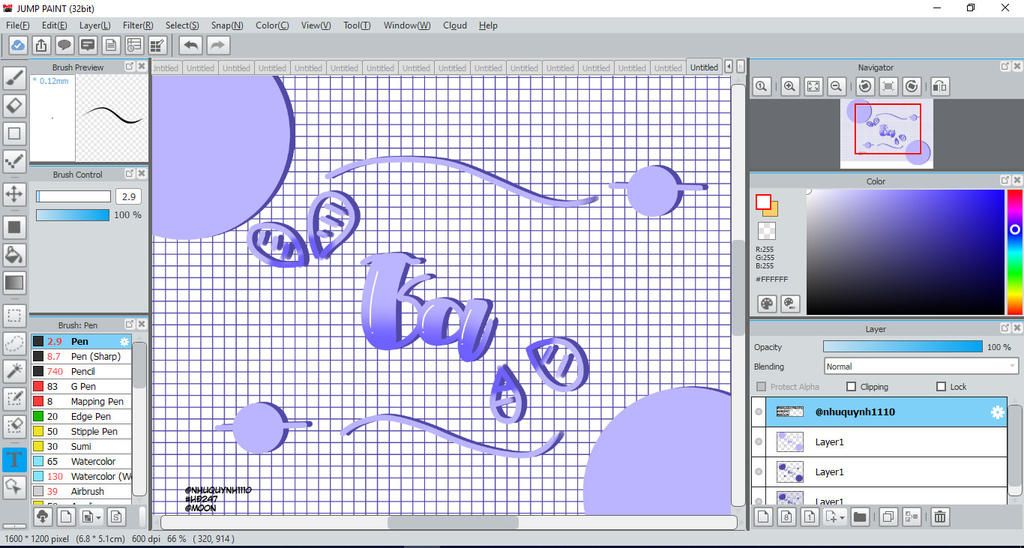Rotate canvas left in Navigator

[865, 86]
